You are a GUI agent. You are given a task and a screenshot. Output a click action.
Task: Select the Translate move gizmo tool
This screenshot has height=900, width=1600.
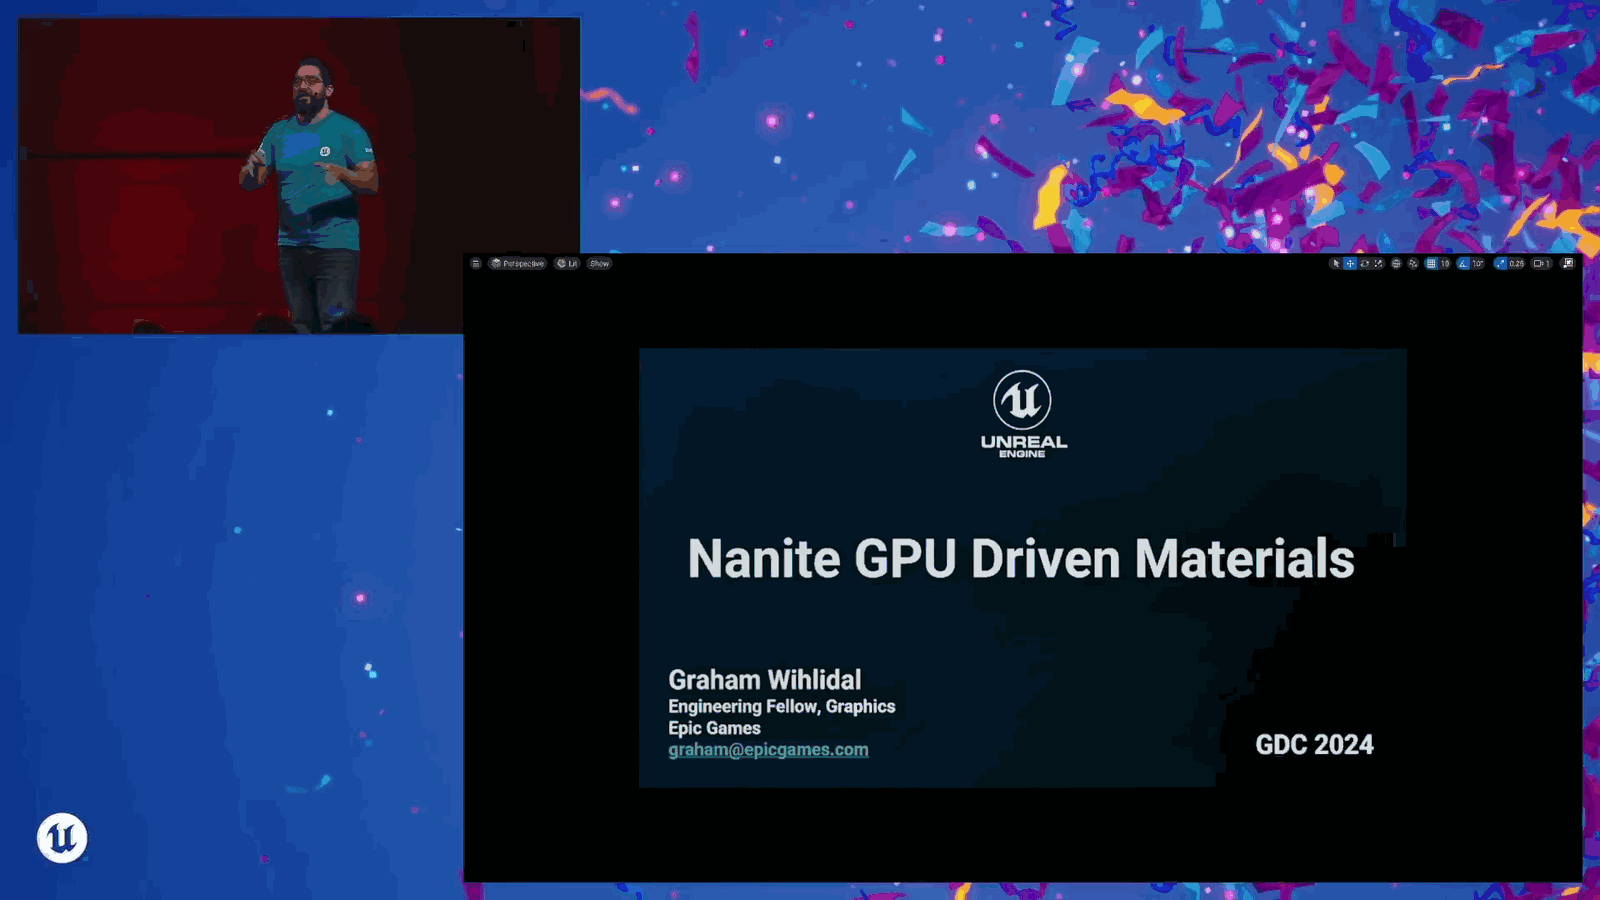click(x=1350, y=264)
